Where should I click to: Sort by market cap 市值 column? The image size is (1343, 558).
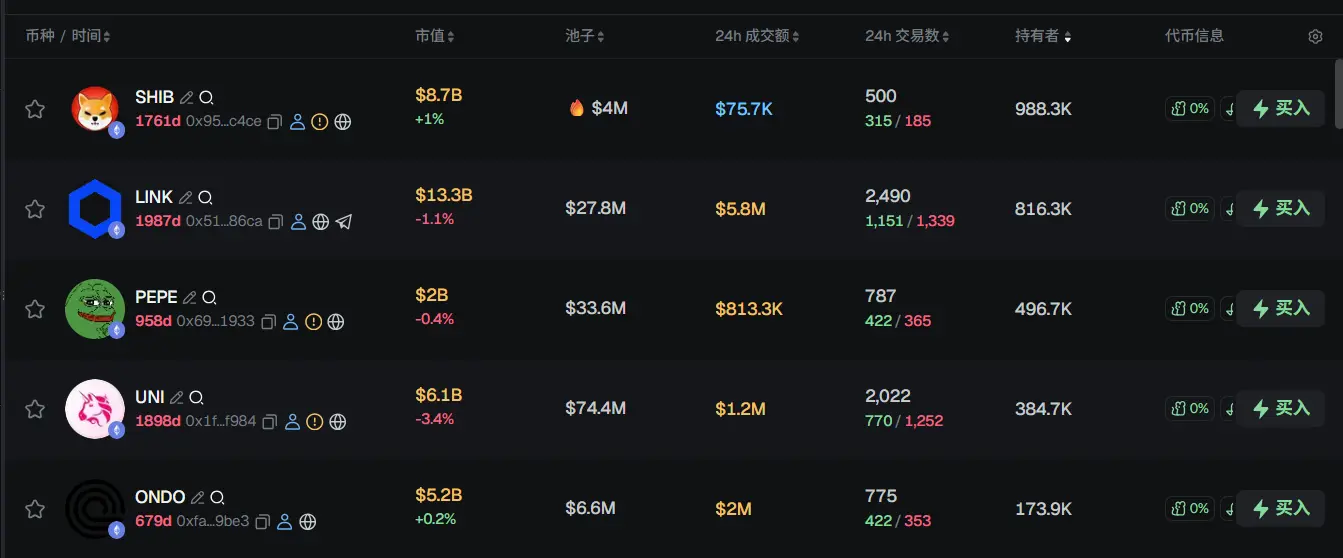tap(435, 36)
